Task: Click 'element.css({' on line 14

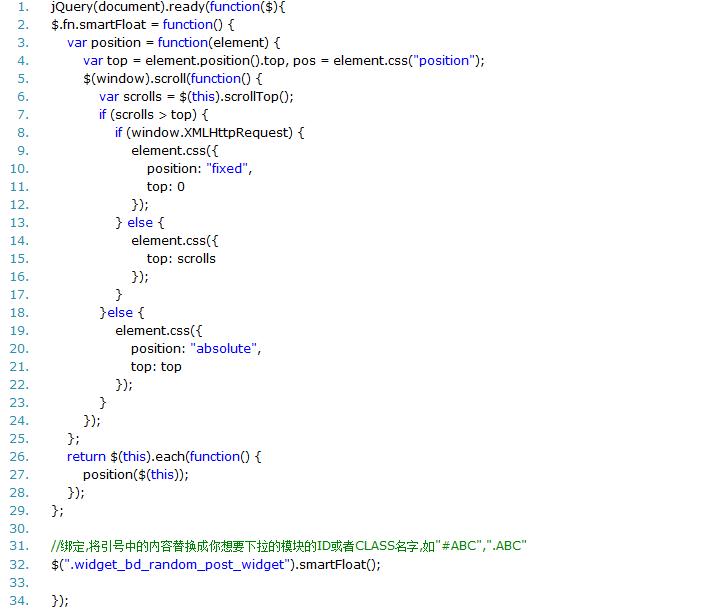Action: [x=175, y=241]
